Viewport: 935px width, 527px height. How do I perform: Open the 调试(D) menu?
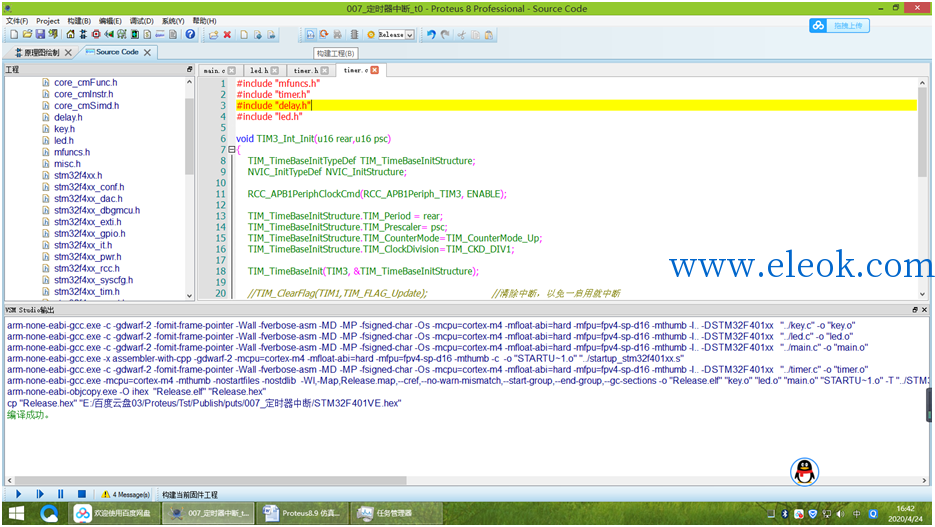[141, 21]
